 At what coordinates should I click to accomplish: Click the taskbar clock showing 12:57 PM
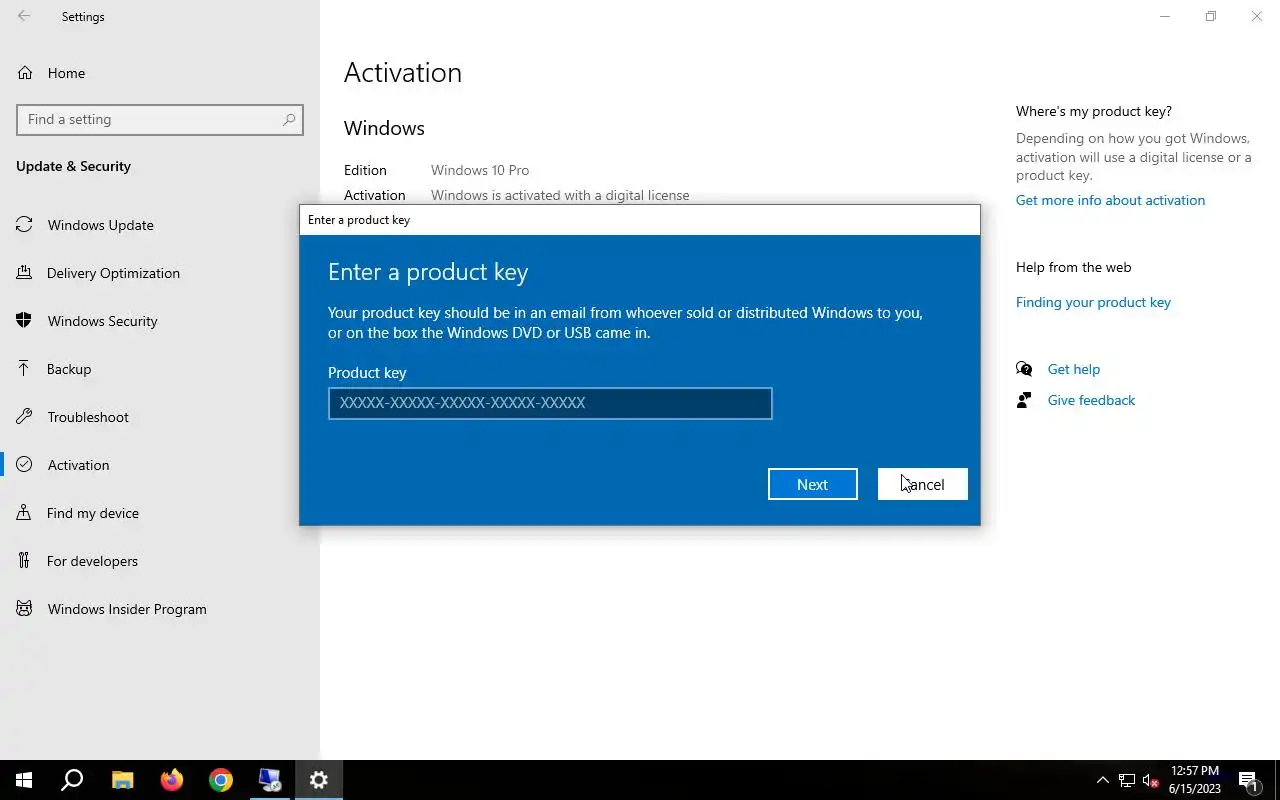click(1195, 780)
